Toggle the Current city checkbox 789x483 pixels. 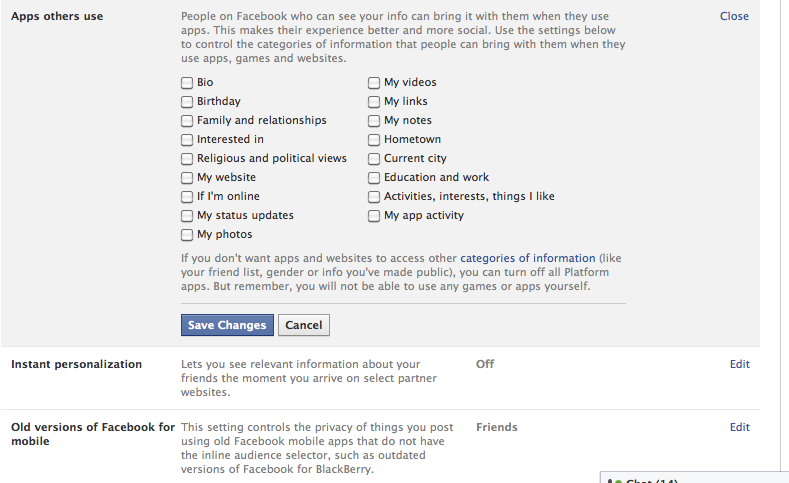374,158
